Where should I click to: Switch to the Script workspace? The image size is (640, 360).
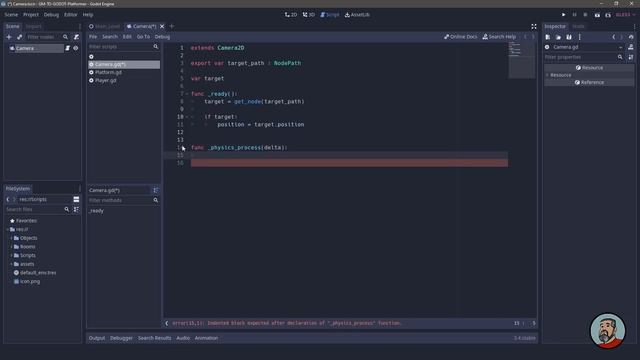(329, 15)
